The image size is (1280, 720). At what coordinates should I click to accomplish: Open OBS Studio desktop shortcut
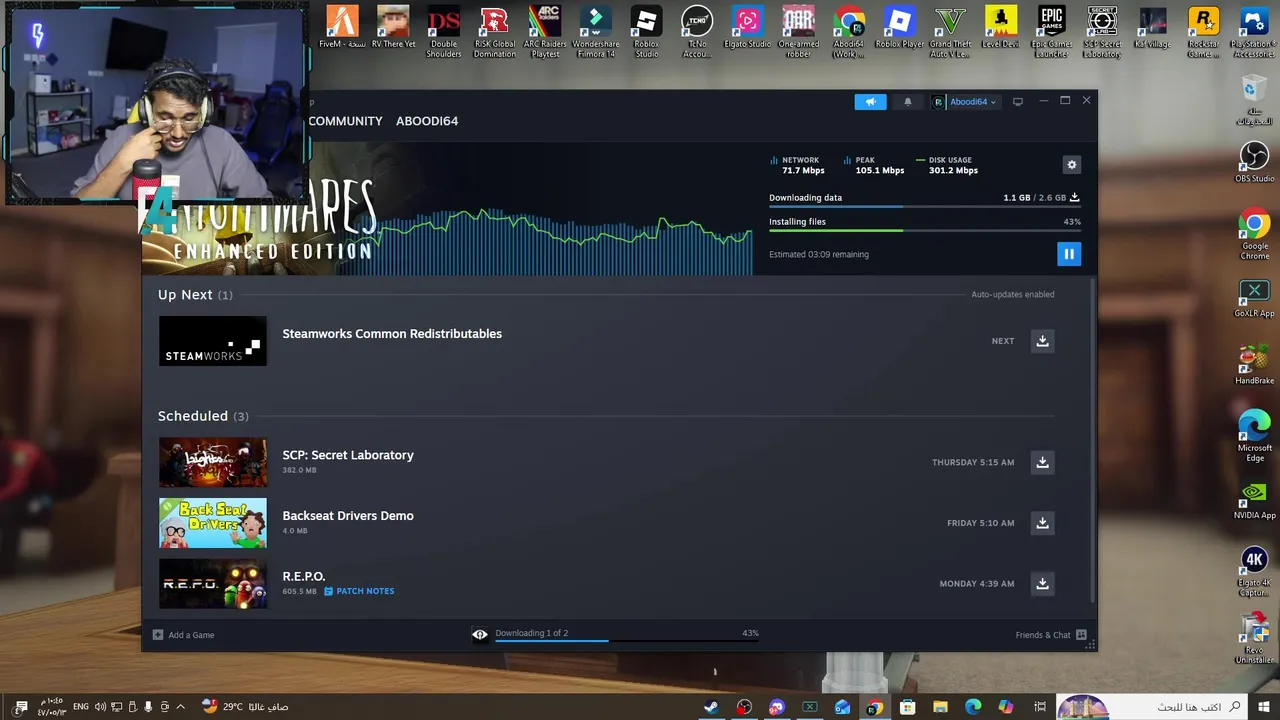point(1254,162)
